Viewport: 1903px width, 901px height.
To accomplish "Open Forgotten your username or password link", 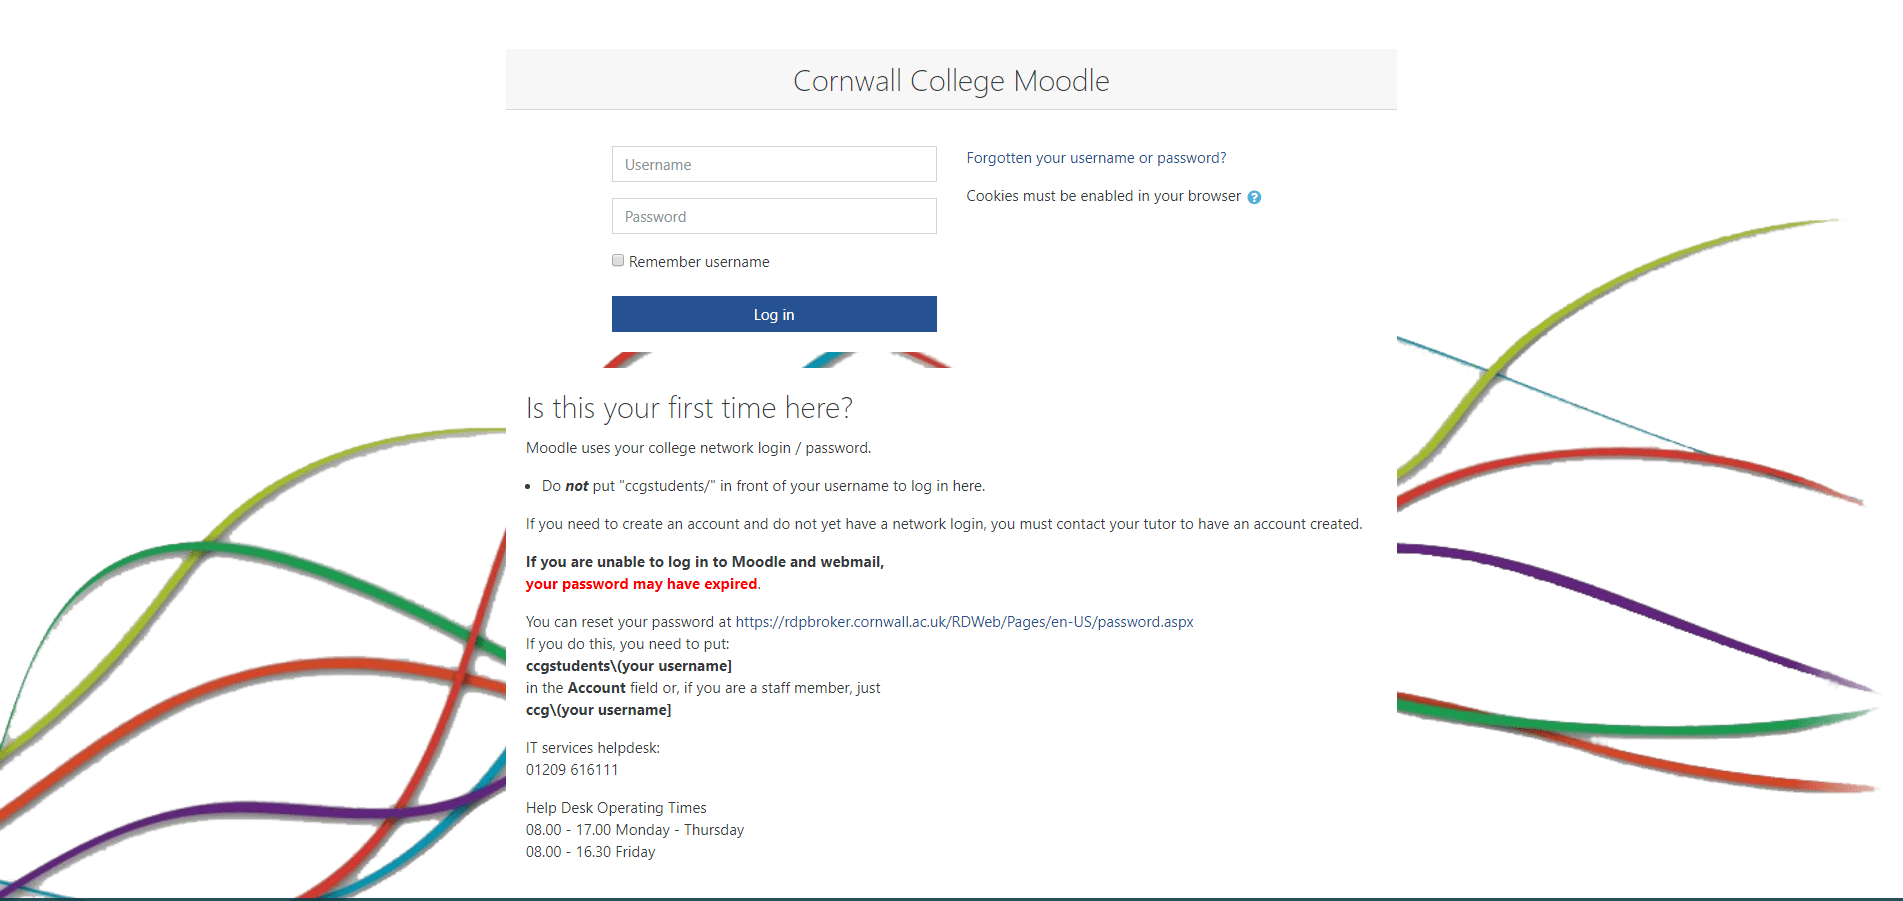I will [x=1096, y=158].
